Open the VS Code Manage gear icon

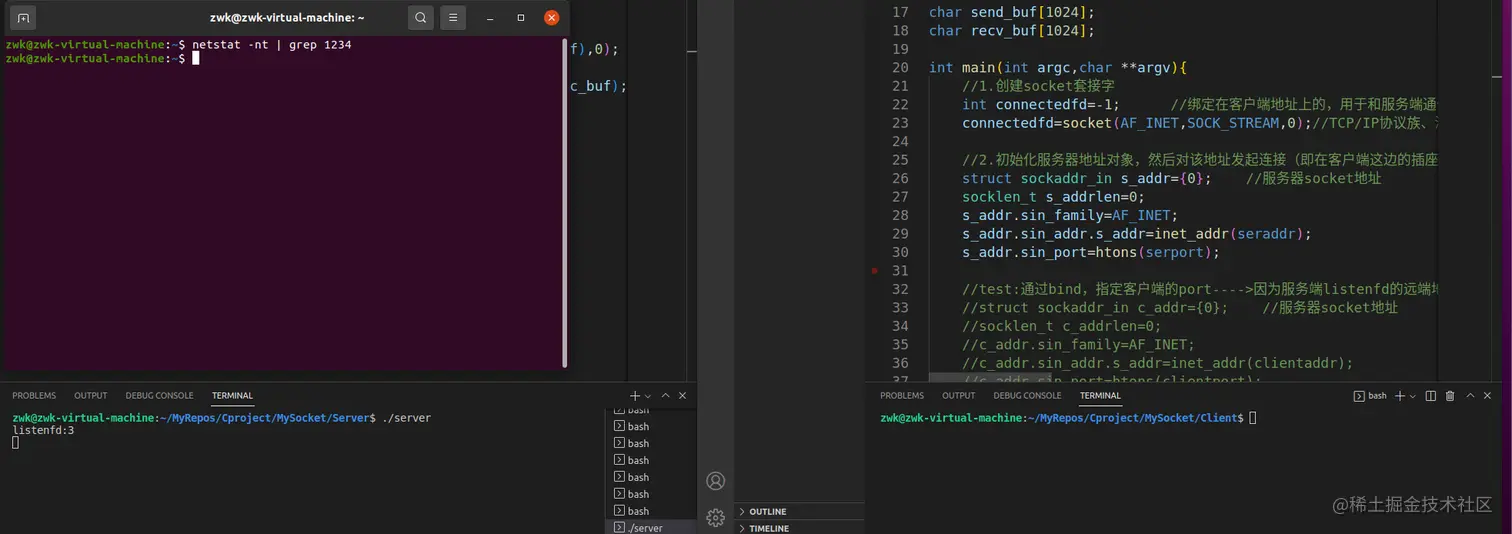click(716, 518)
